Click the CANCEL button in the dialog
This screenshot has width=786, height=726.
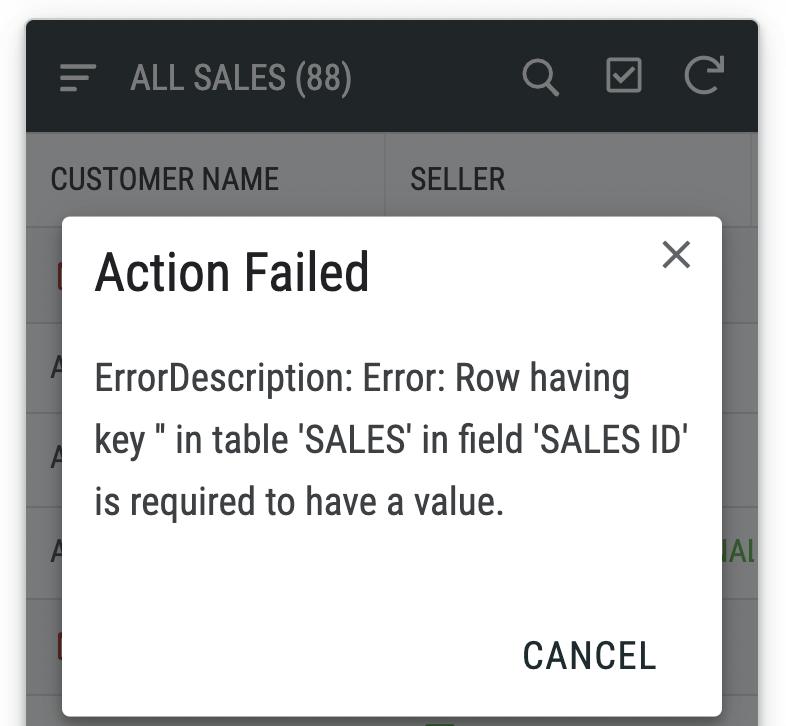[x=590, y=655]
